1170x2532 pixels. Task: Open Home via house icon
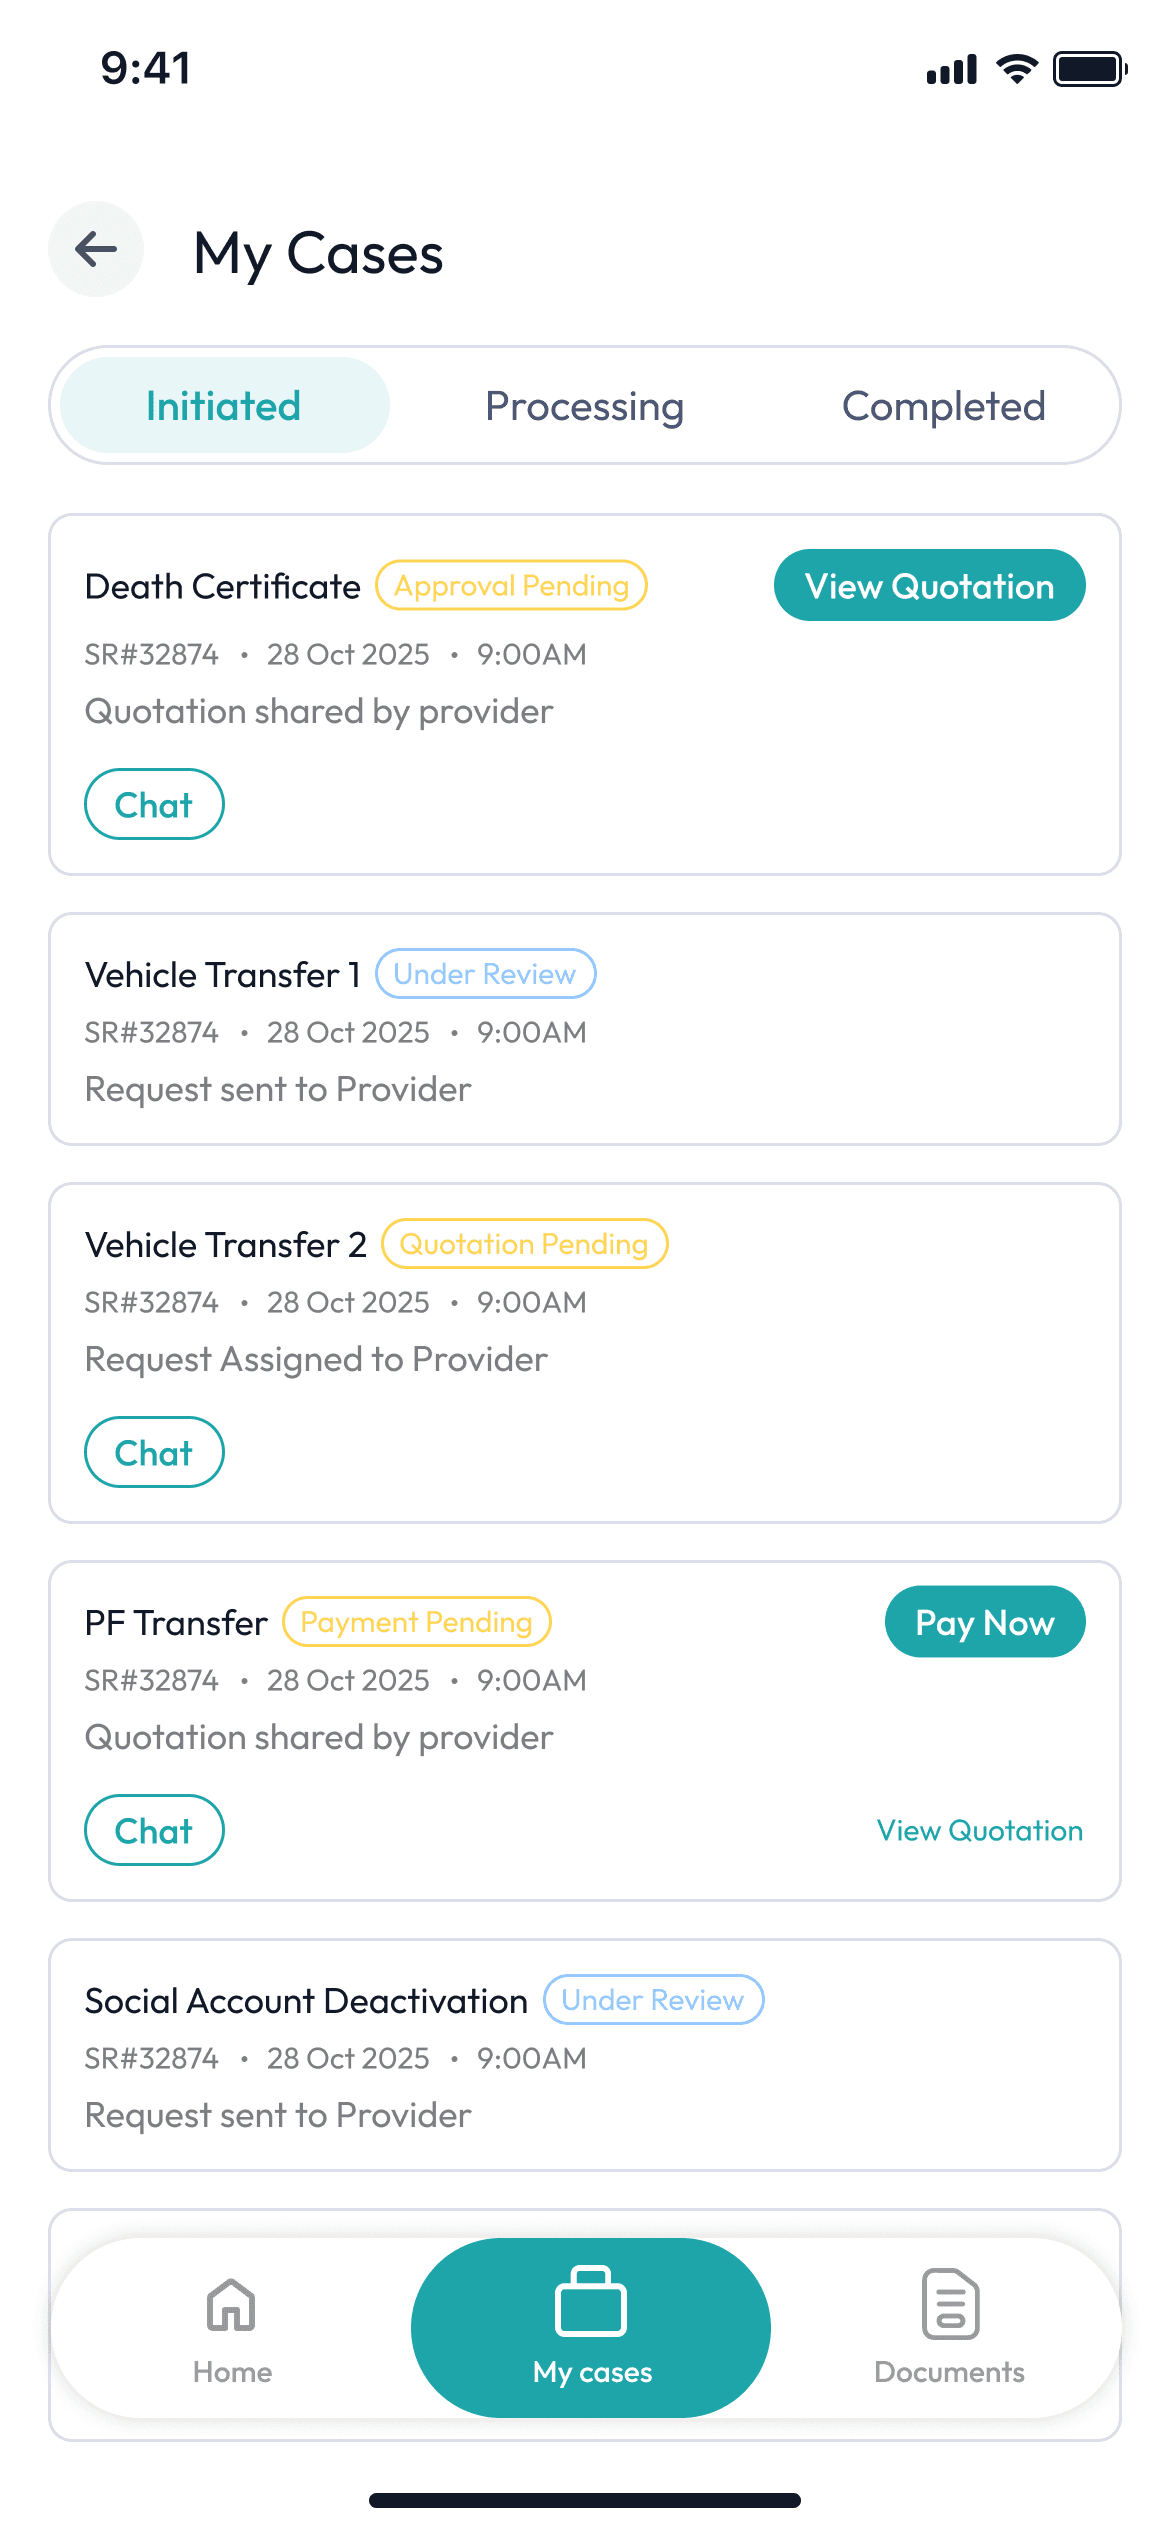click(x=231, y=2305)
